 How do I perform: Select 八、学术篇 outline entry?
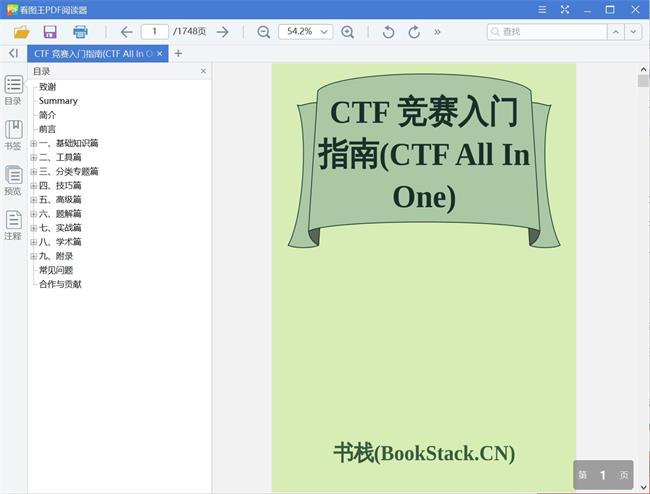60,242
